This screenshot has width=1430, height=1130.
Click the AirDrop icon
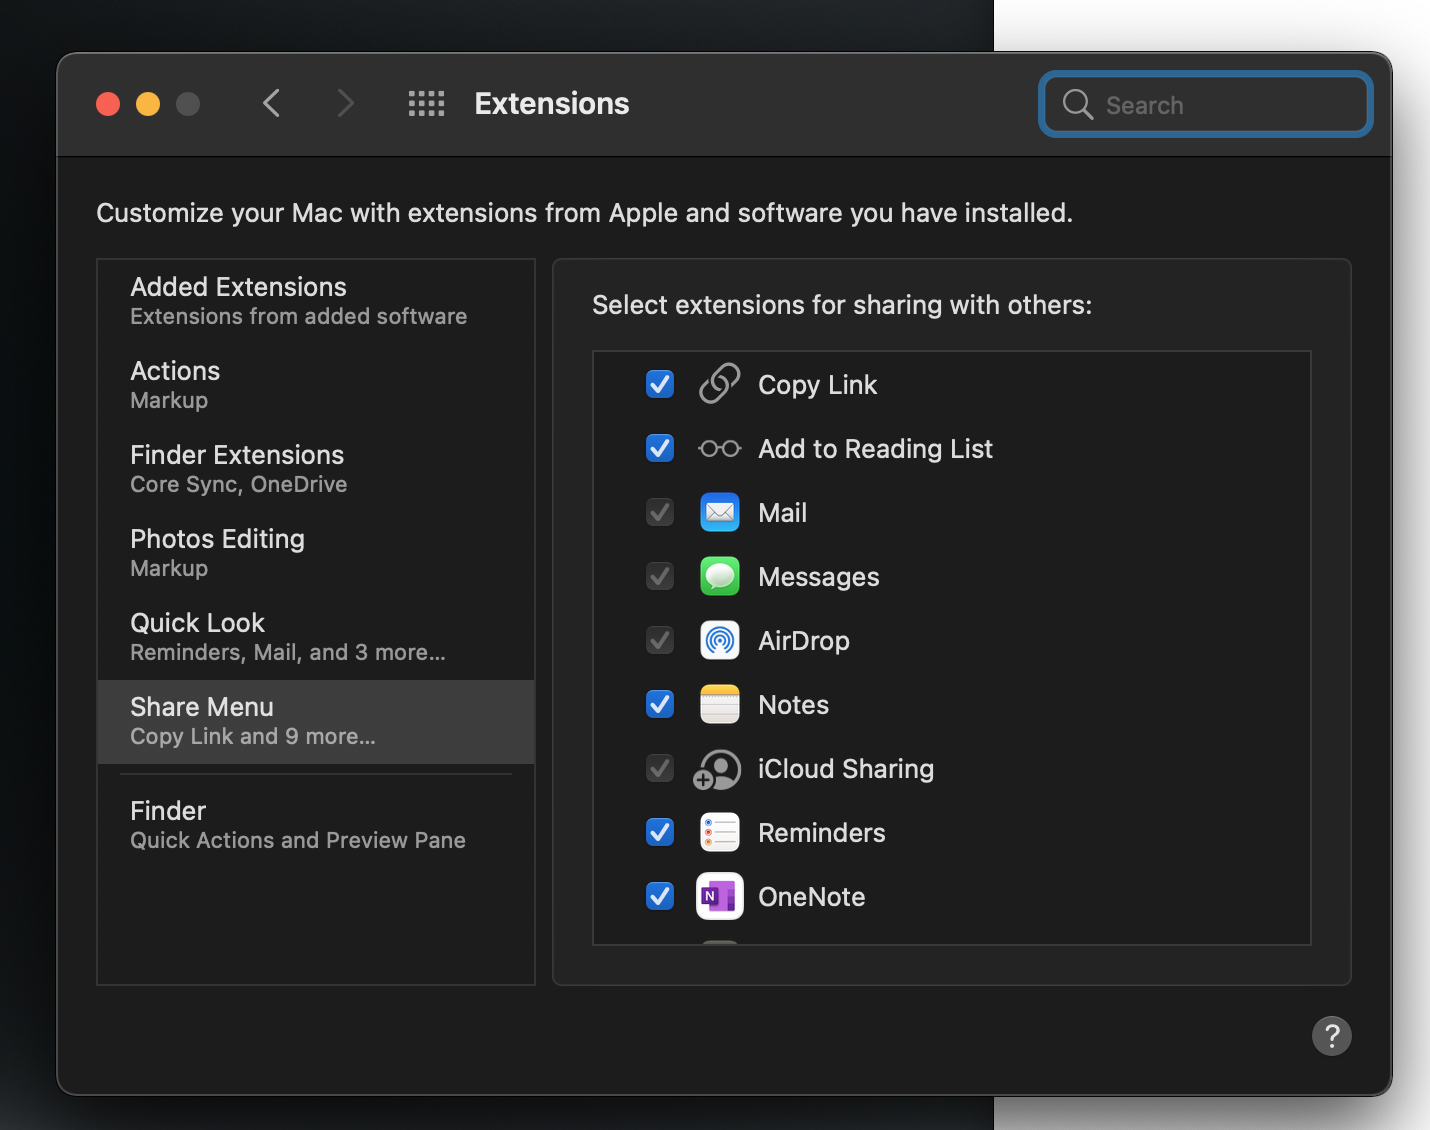(x=719, y=640)
